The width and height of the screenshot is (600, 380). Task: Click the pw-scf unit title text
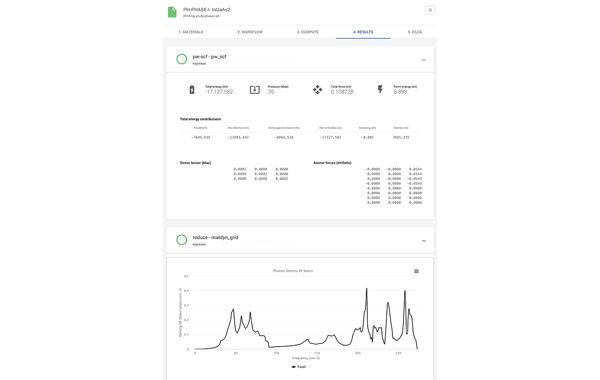coord(209,57)
